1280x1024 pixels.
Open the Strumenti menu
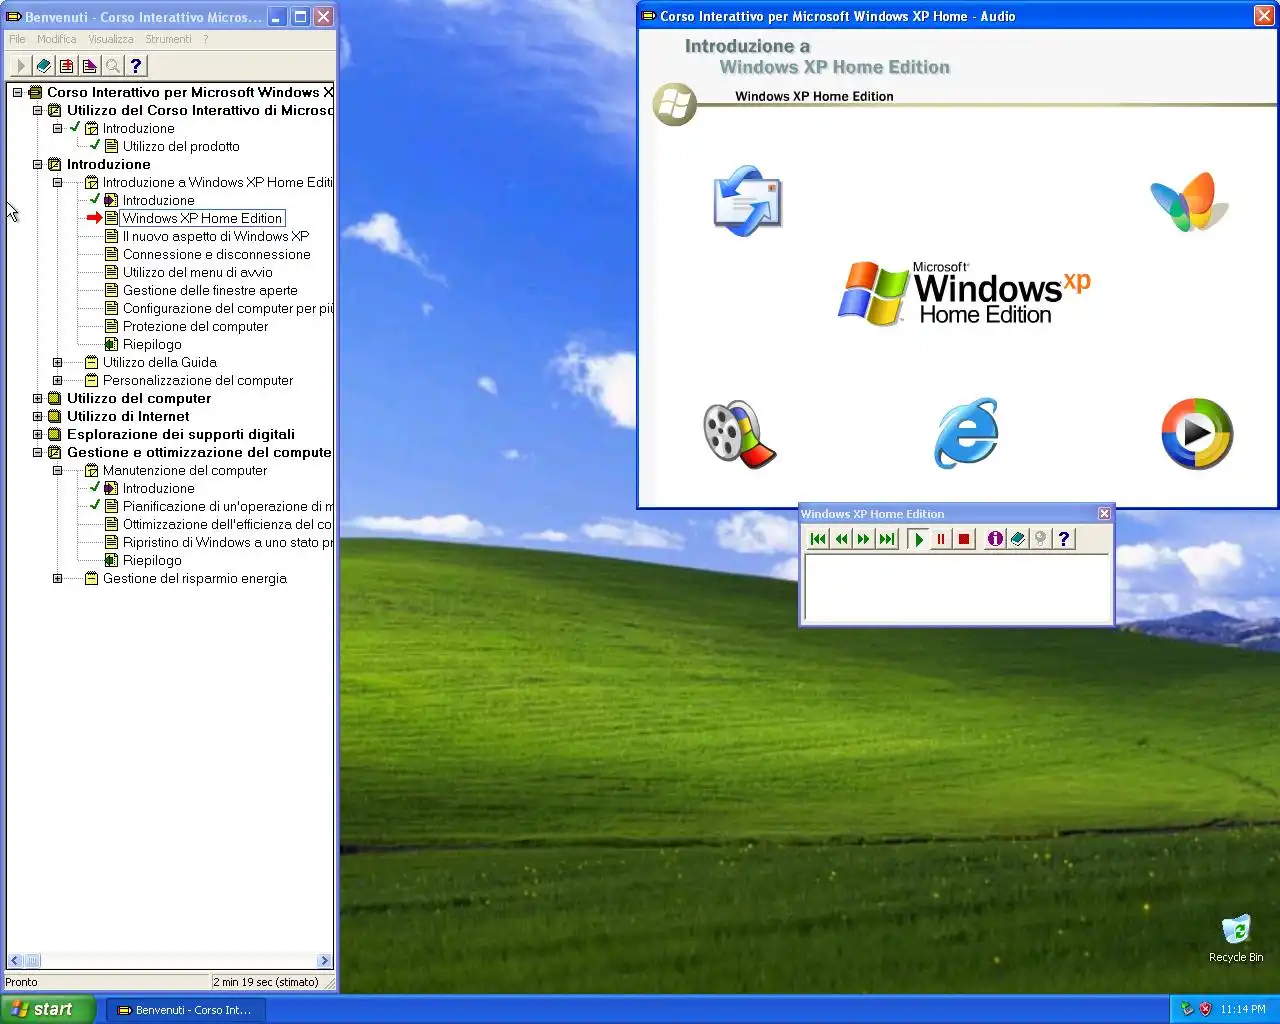[x=168, y=39]
